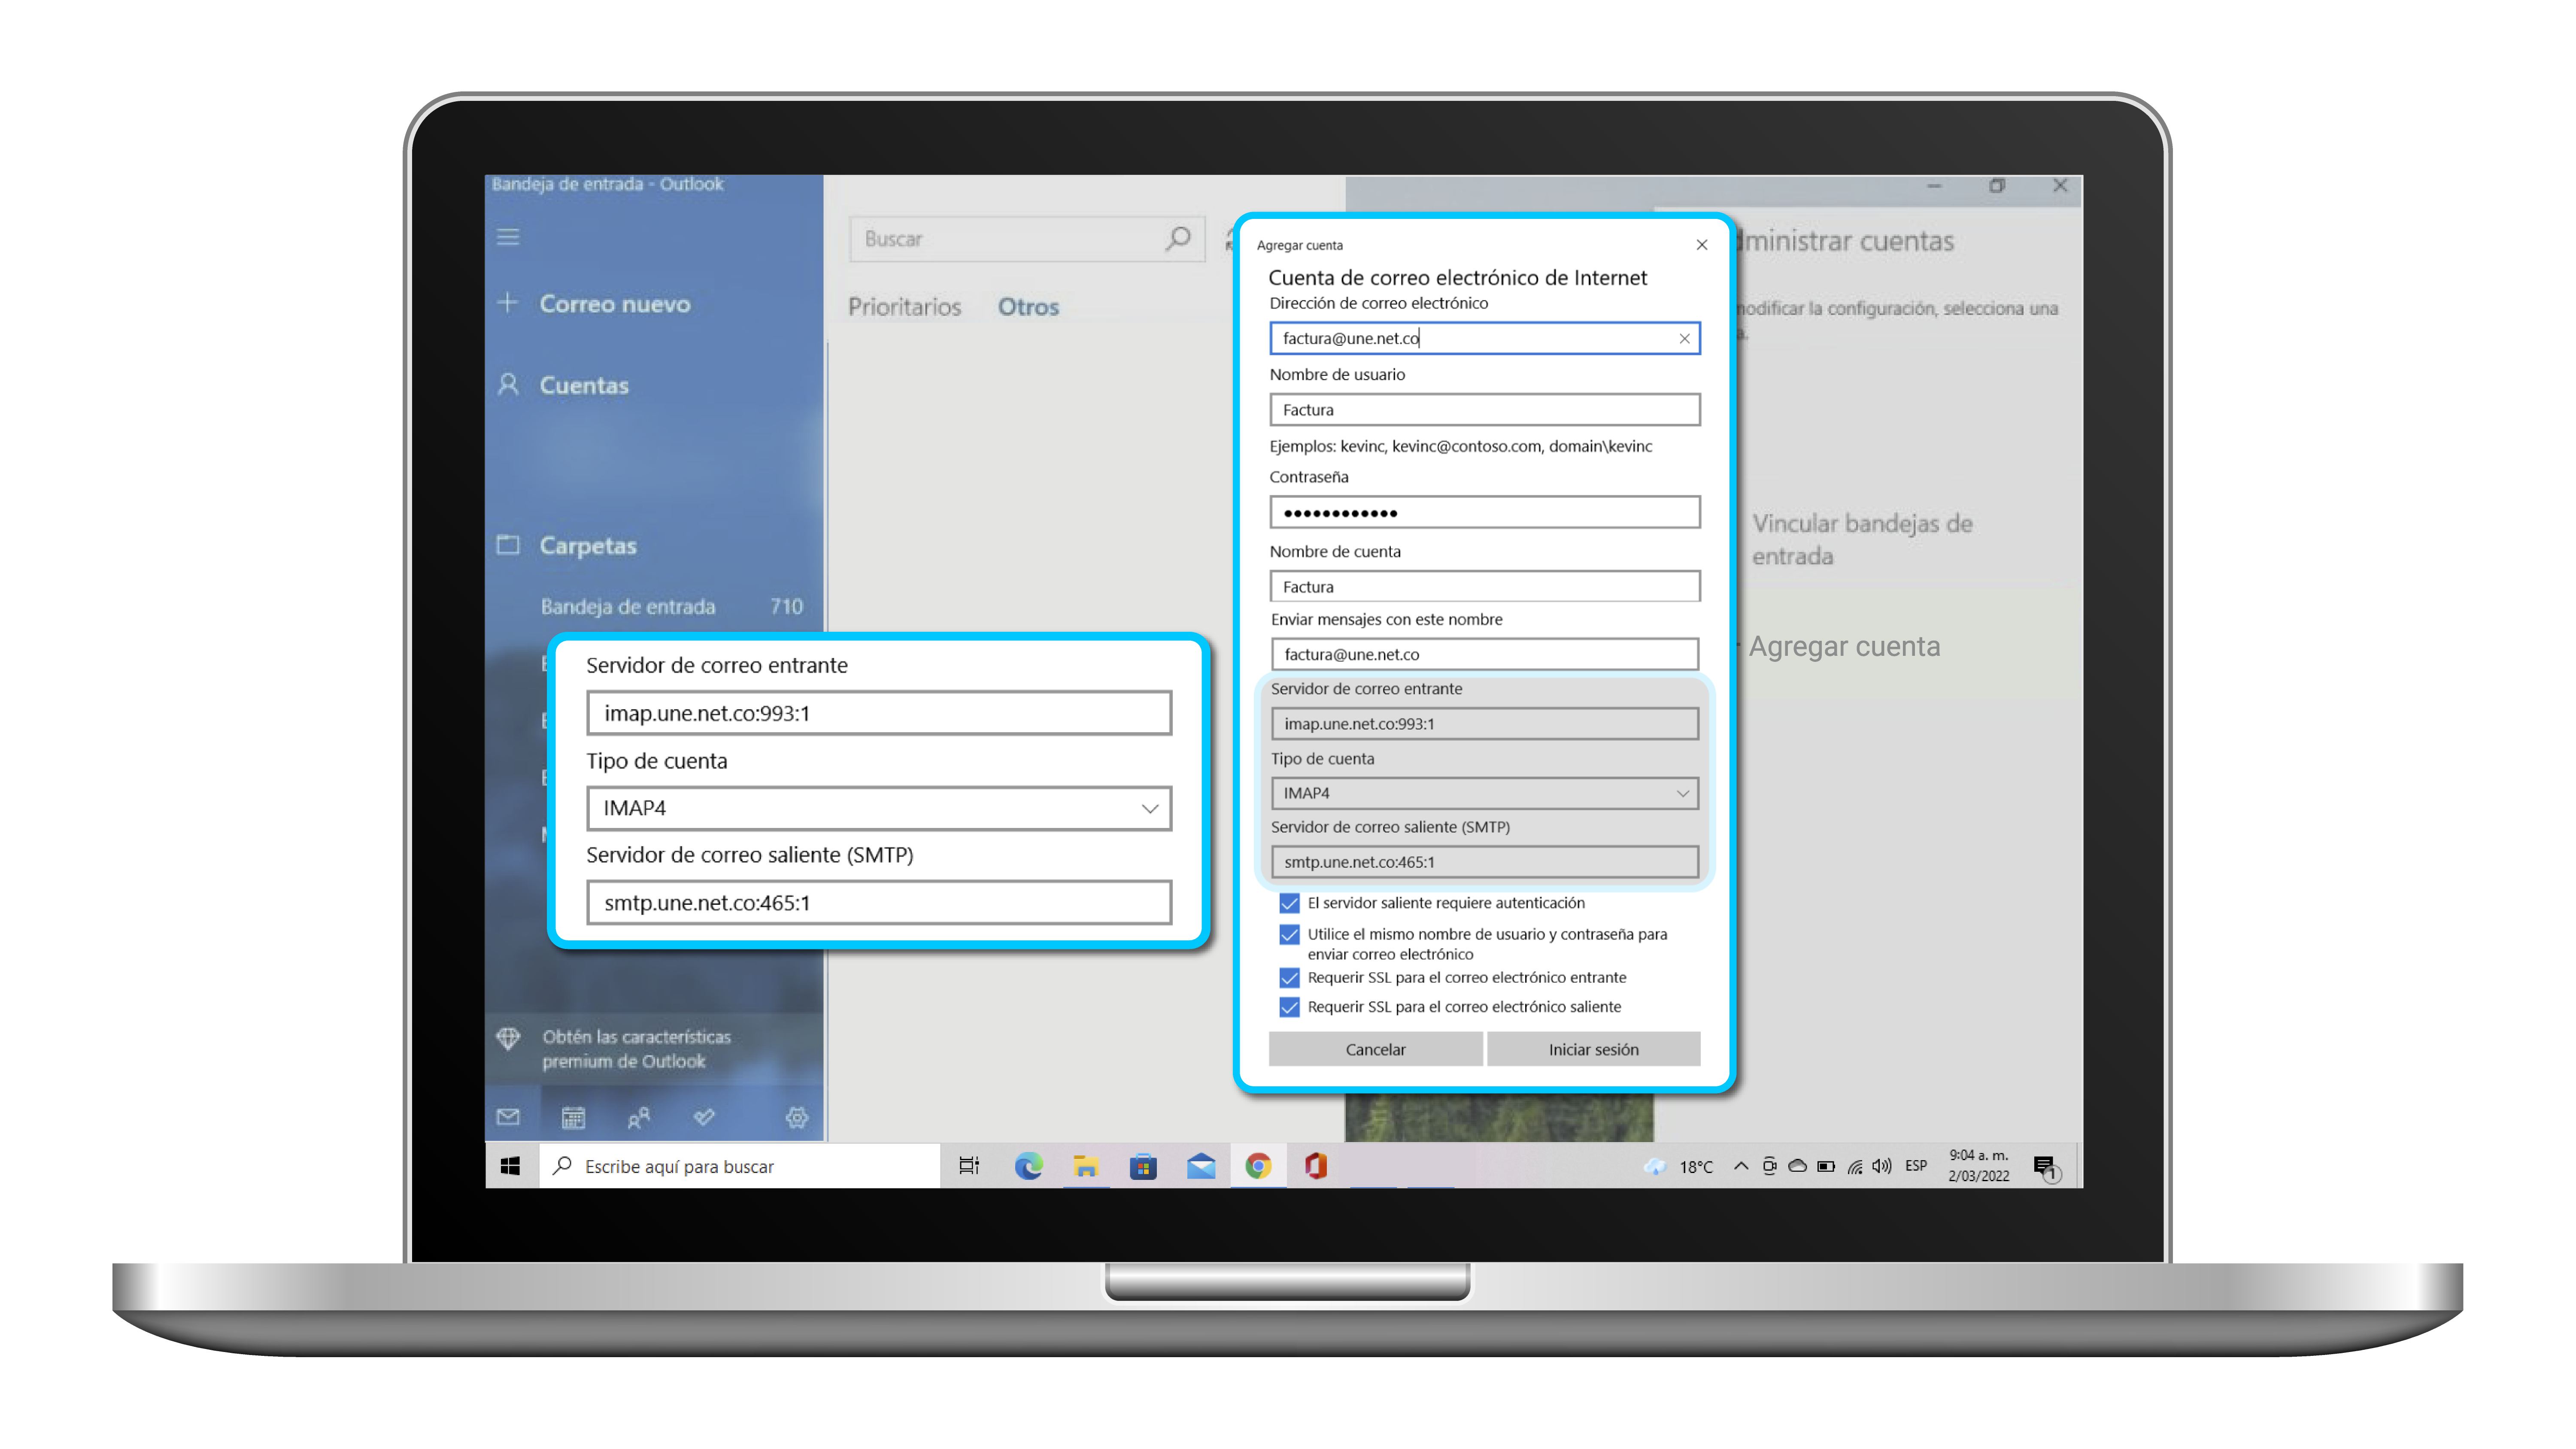Viewport: 2576px width, 1449px height.
Task: Open the Windows Start menu
Action: 510,1166
